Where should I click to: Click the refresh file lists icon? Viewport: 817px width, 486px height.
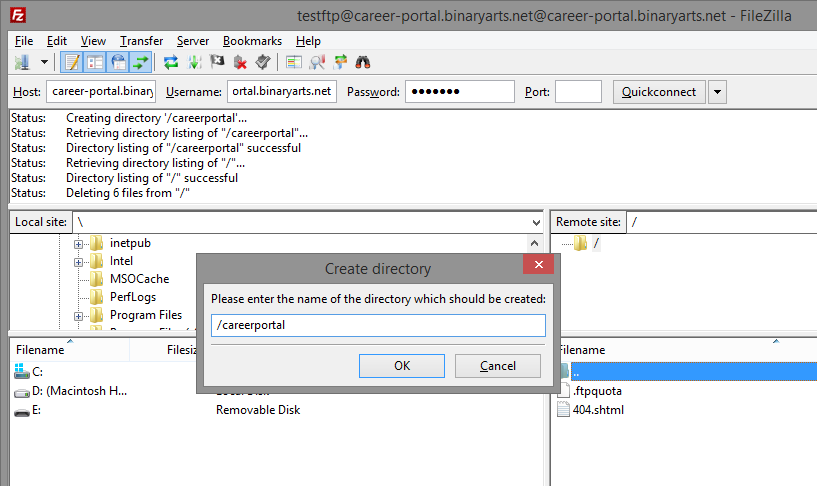point(171,62)
